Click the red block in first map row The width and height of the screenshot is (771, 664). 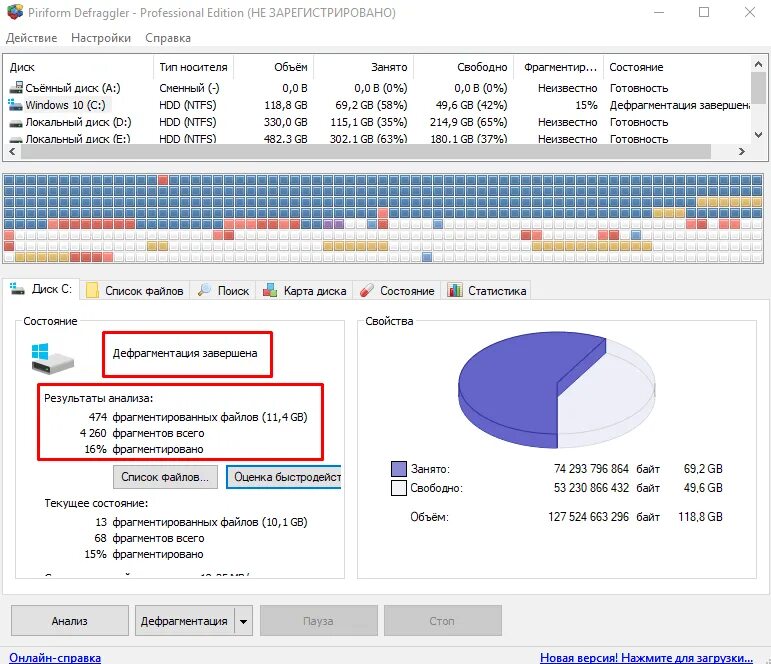click(x=163, y=180)
